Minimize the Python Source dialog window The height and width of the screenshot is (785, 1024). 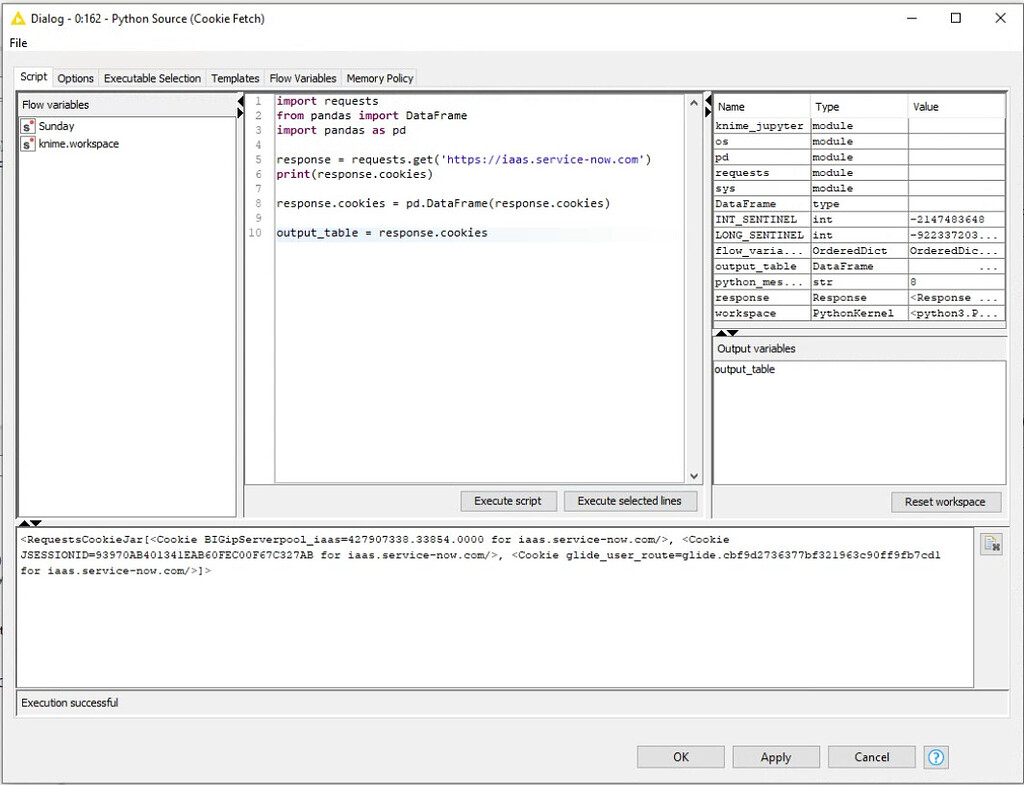point(910,18)
